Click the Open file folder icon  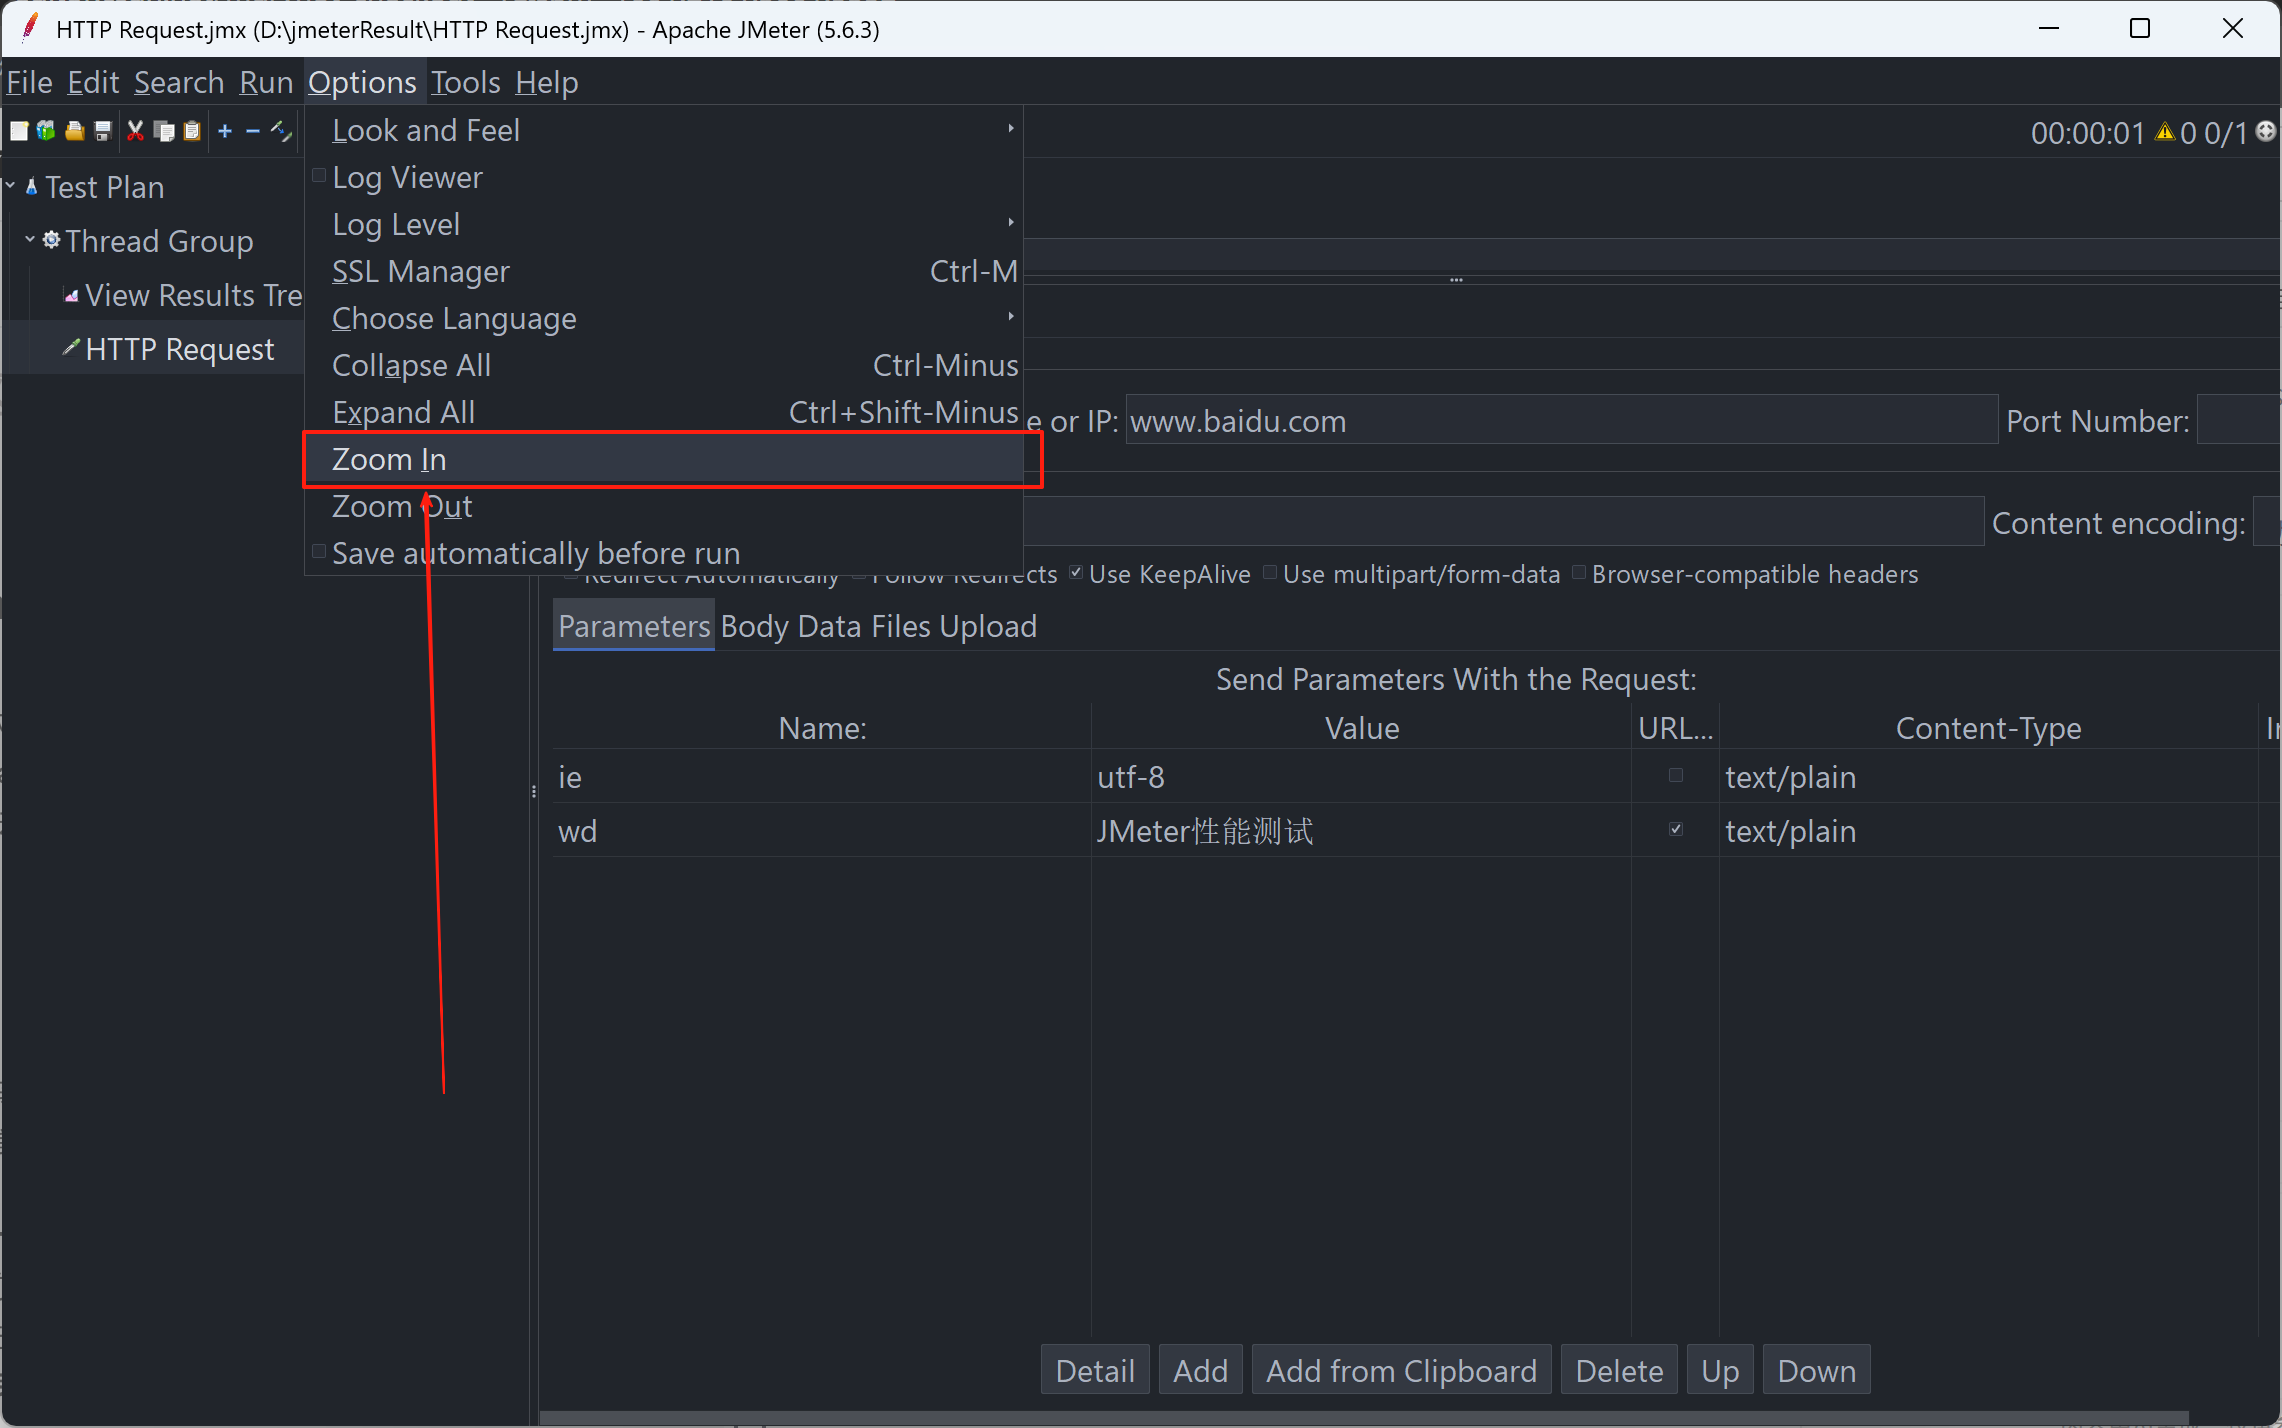(x=75, y=131)
